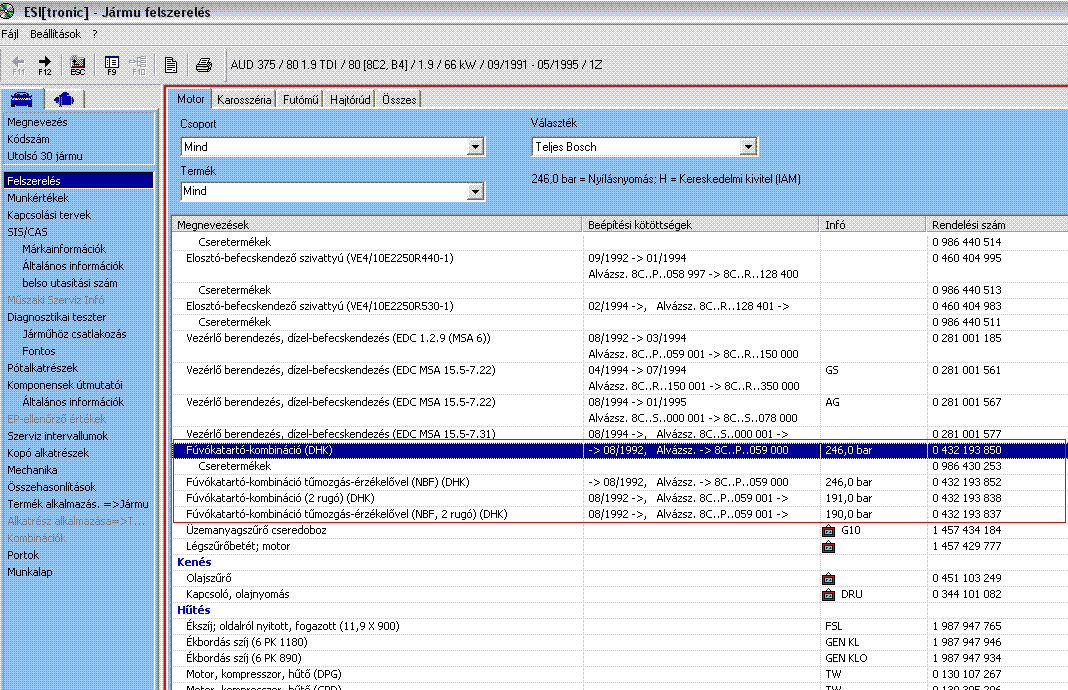Viewport: 1068px width, 690px height.
Task: Select the component part sidebar tab icon
Action: [64, 99]
